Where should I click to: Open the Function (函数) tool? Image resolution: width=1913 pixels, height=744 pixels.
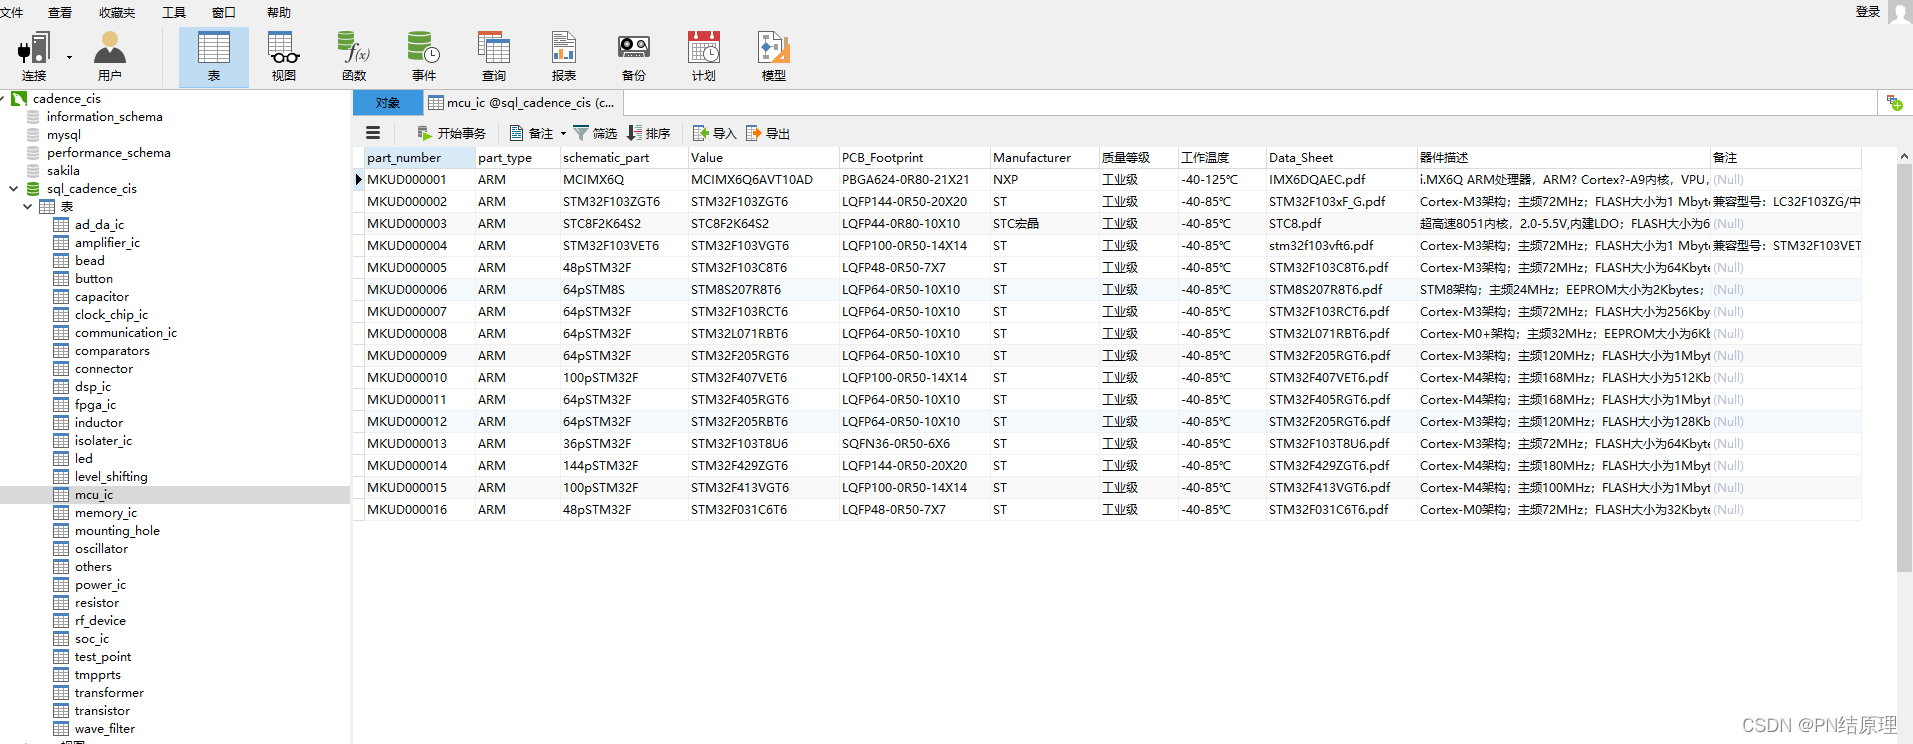tap(354, 56)
